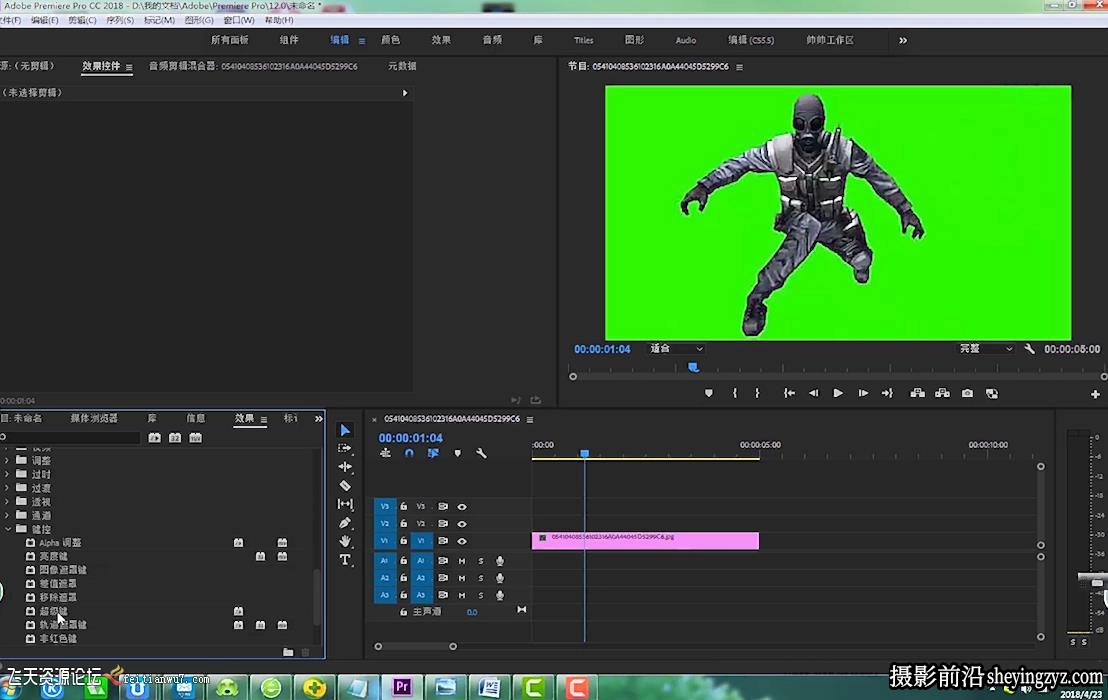
Task: Open the 适合 zoom level dropdown
Action: click(676, 349)
